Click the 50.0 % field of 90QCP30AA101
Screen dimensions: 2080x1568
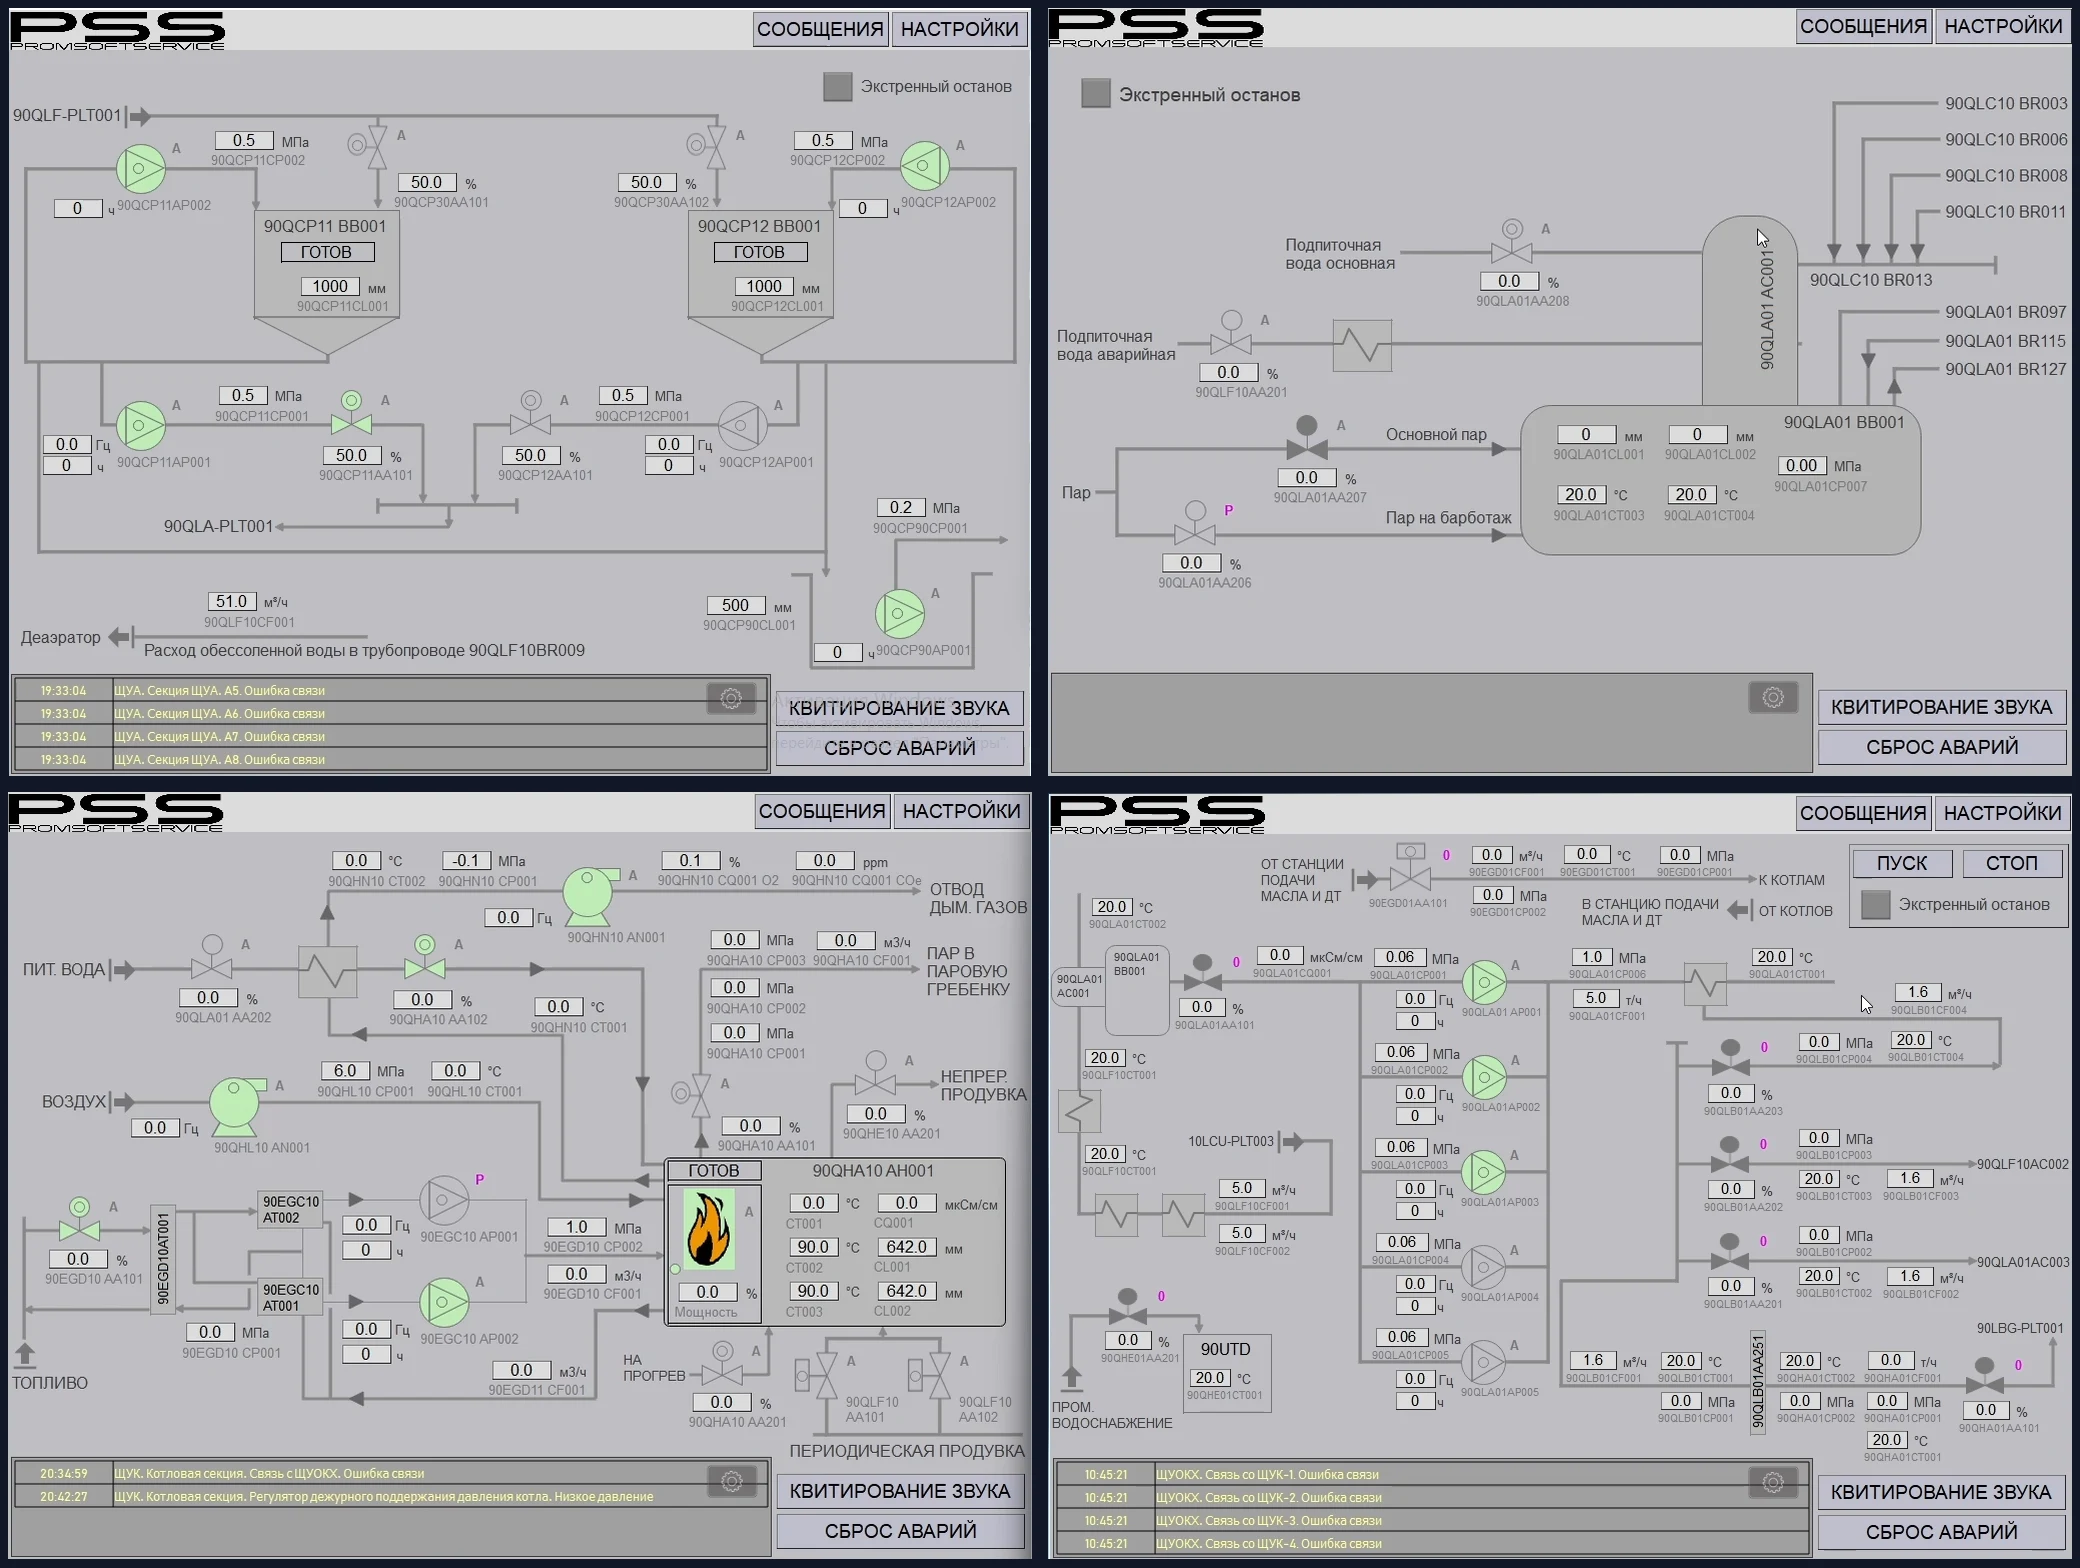tap(427, 183)
